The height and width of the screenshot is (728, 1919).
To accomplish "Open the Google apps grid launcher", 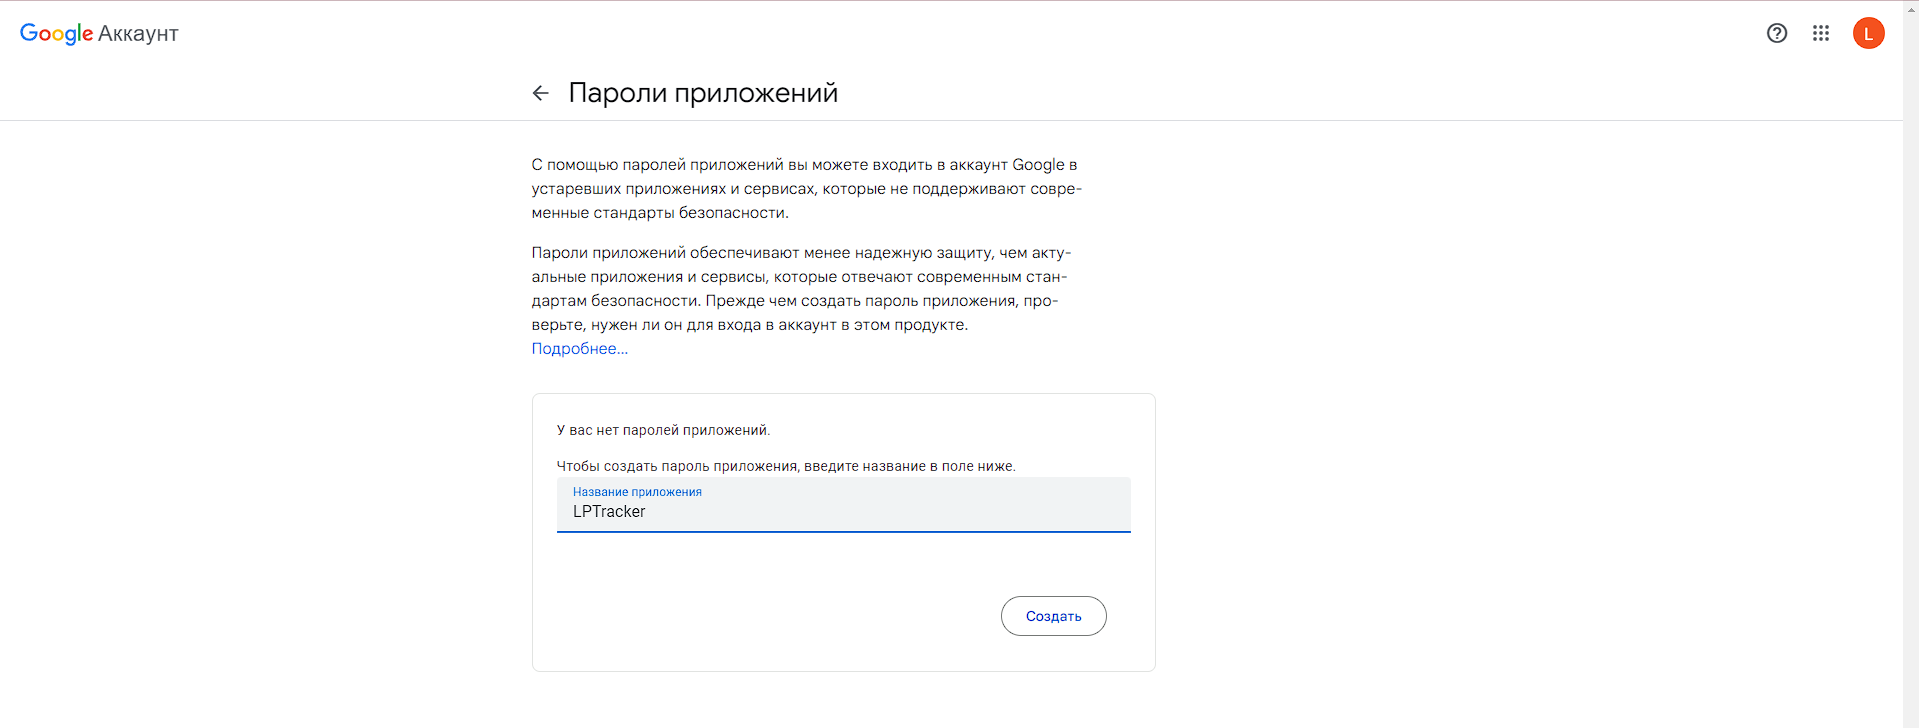I will pyautogui.click(x=1821, y=33).
